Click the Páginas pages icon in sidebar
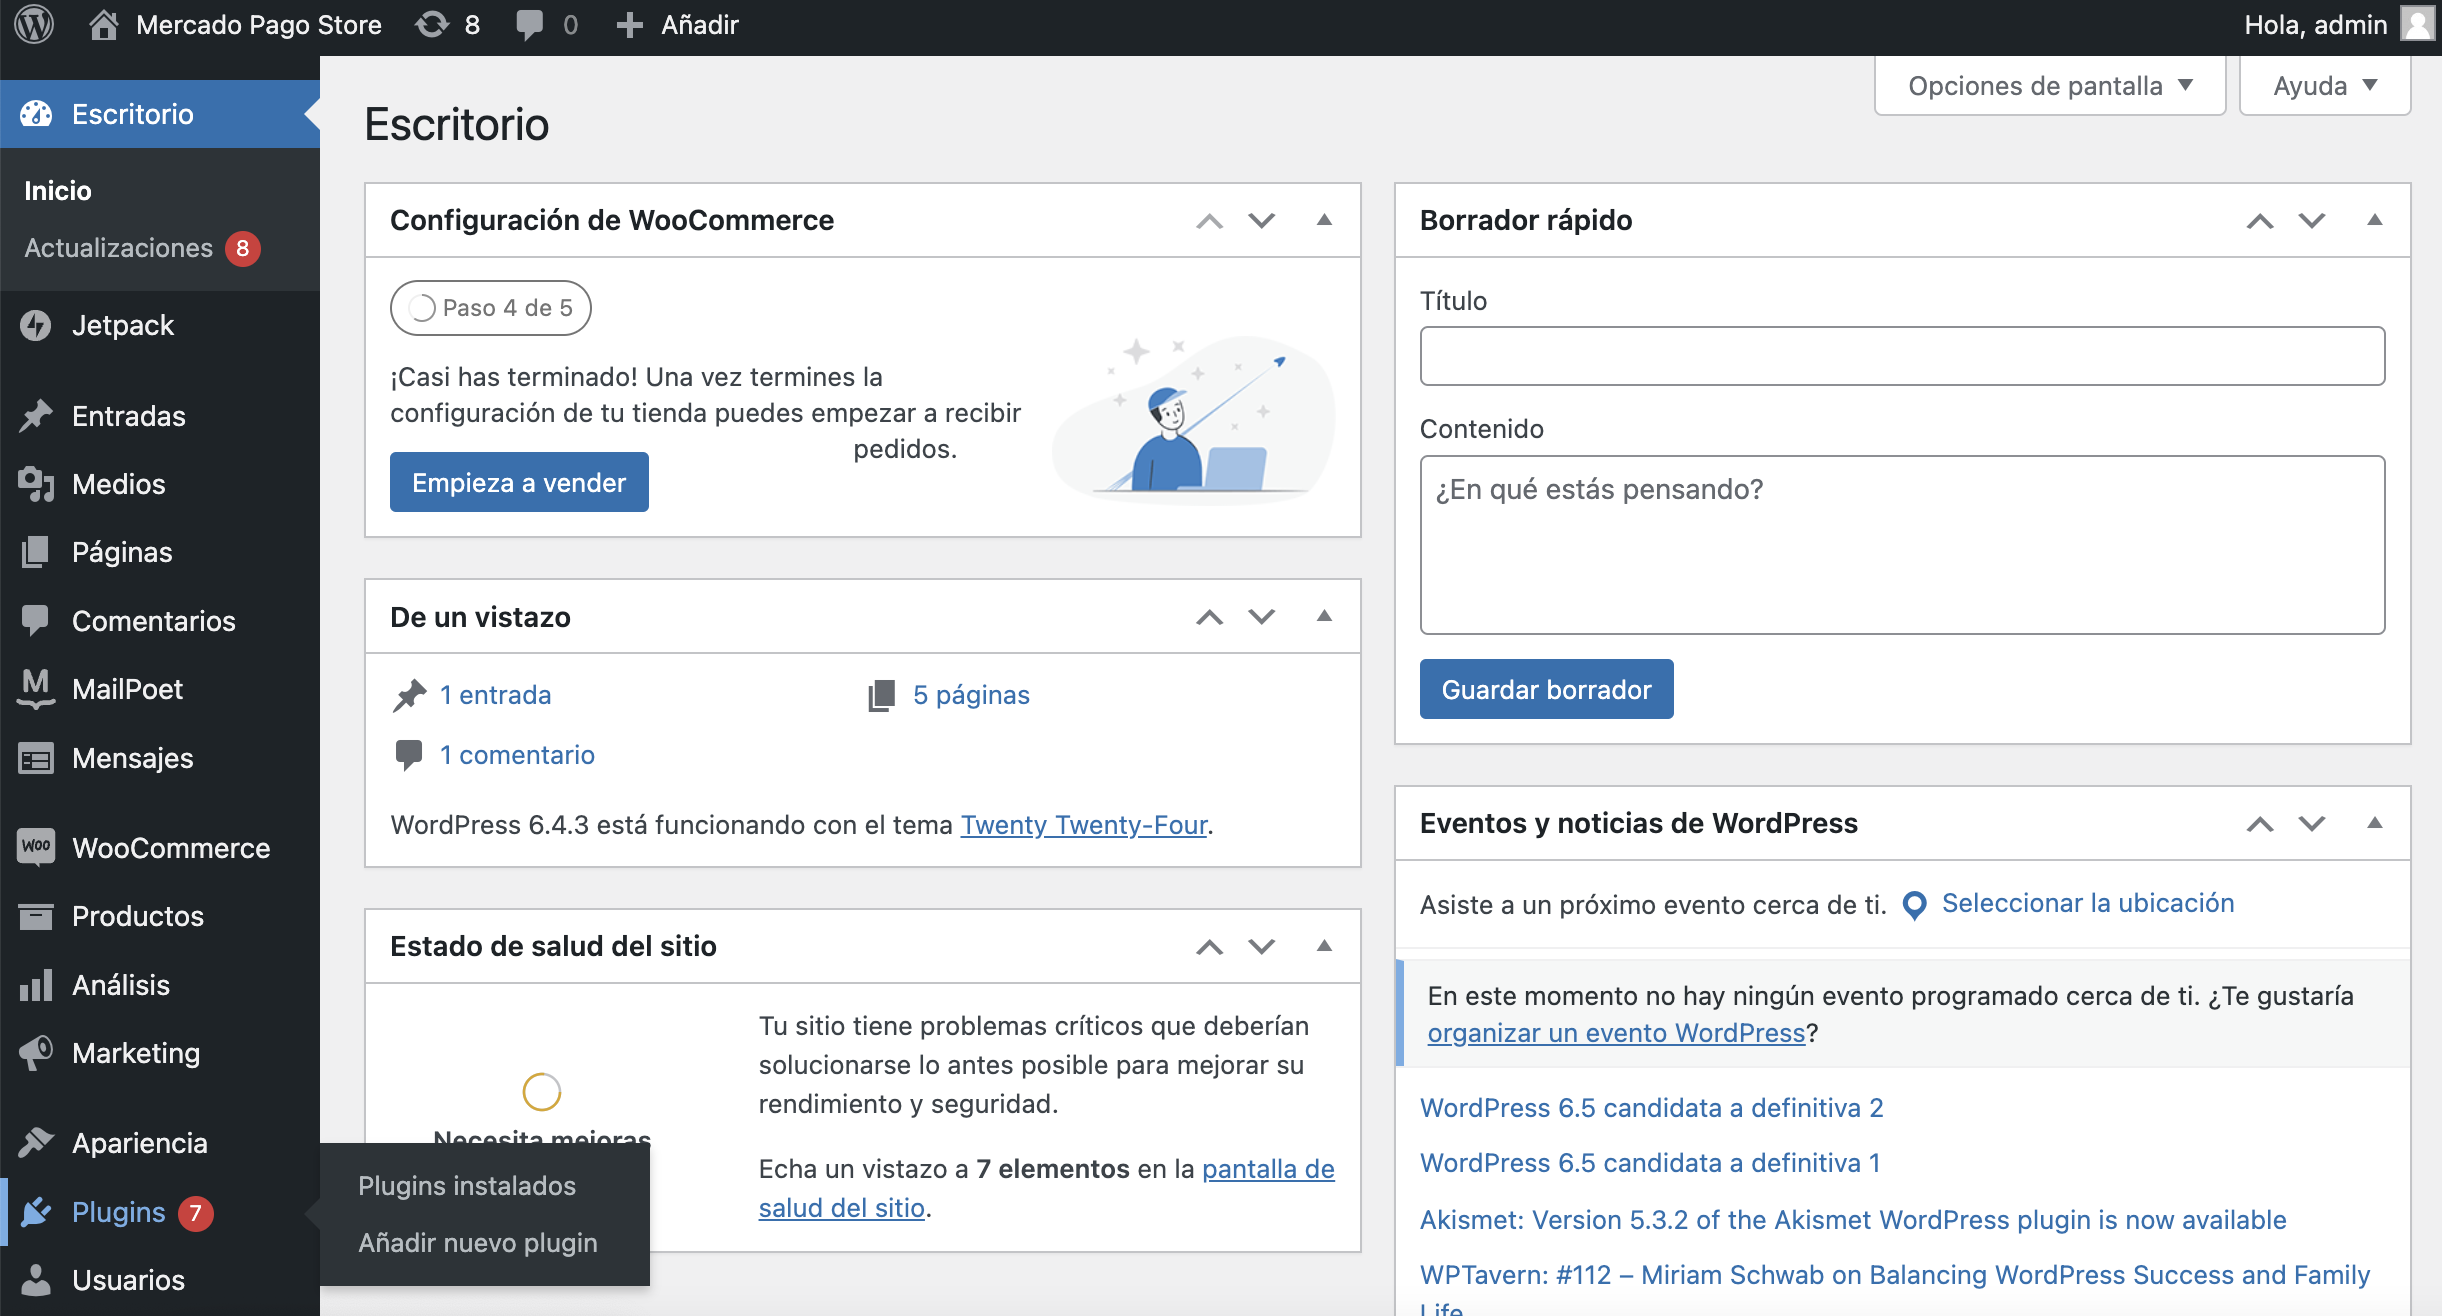The image size is (2442, 1316). tap(36, 552)
